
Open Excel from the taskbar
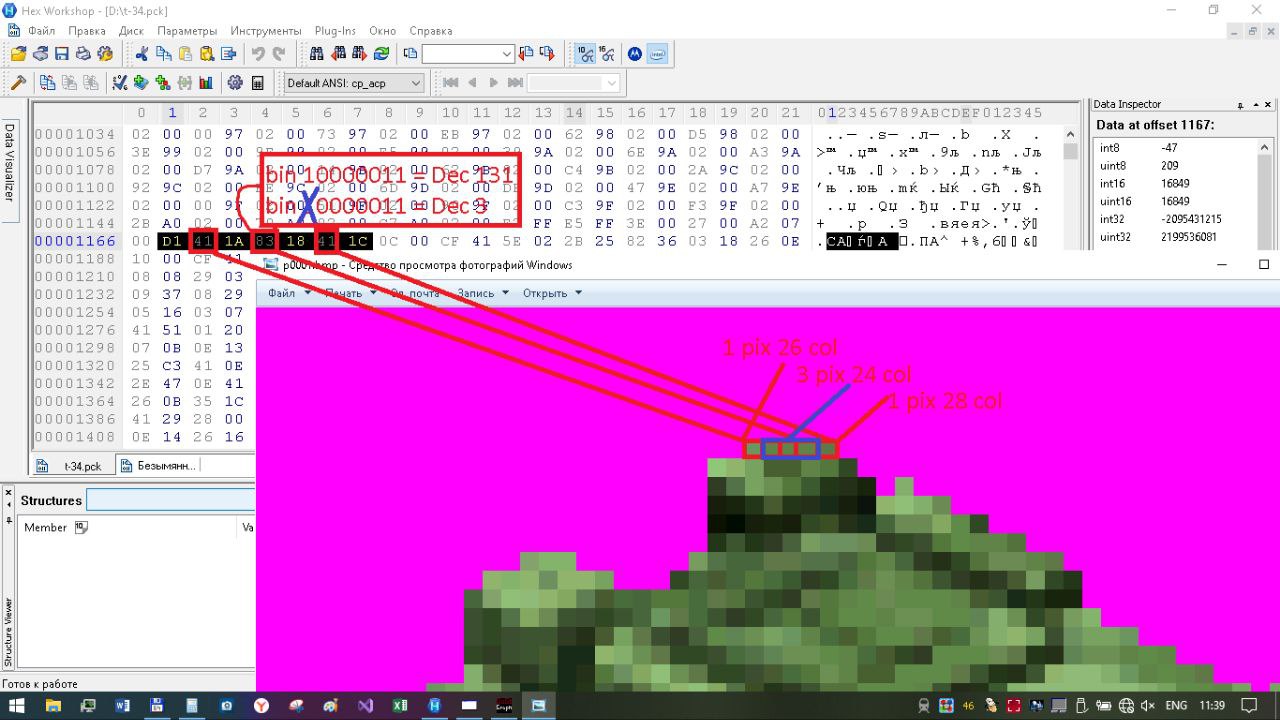pos(400,705)
